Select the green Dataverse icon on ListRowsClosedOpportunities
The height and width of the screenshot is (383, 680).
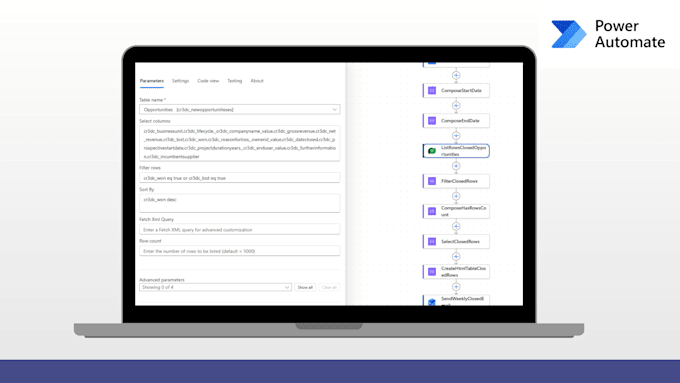click(432, 151)
